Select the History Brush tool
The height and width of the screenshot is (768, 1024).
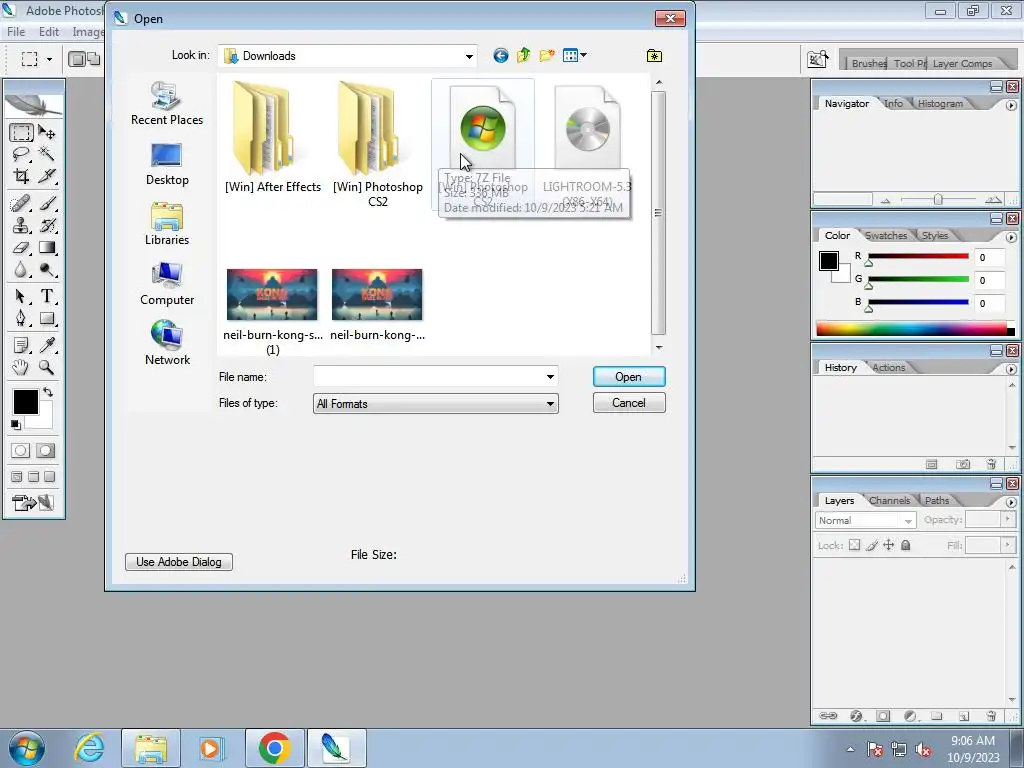(x=47, y=225)
